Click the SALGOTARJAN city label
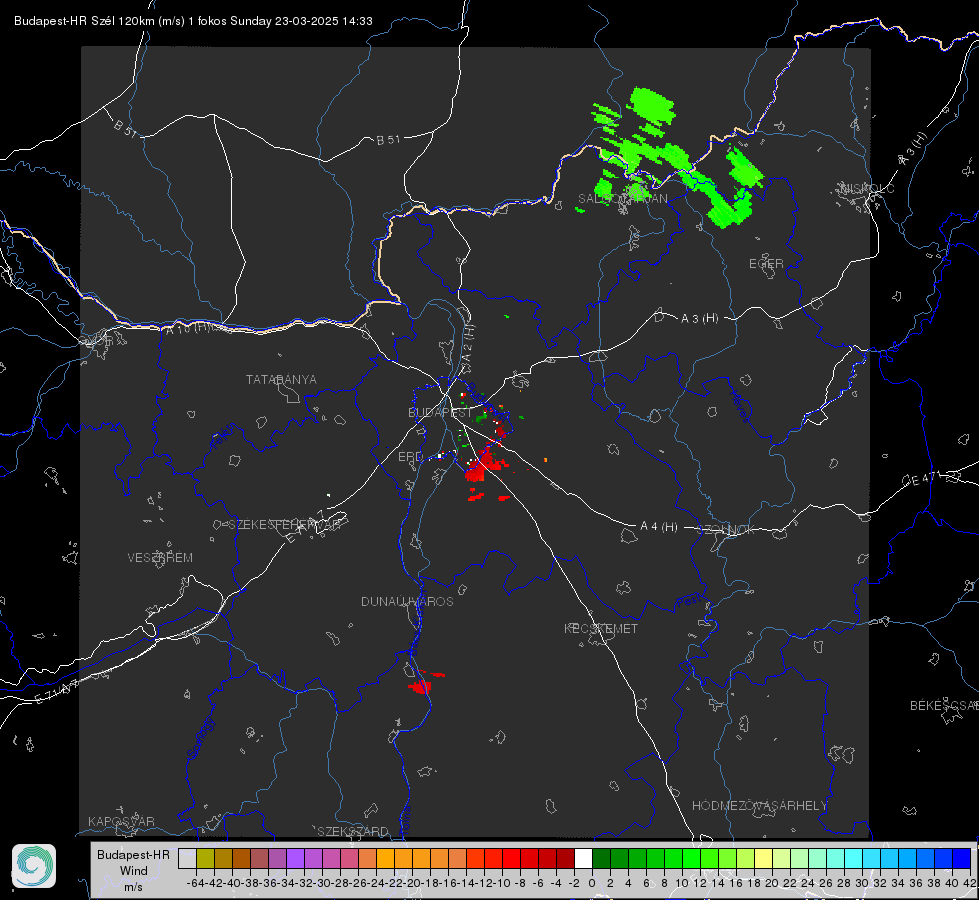Viewport: 979px width, 900px height. click(622, 199)
